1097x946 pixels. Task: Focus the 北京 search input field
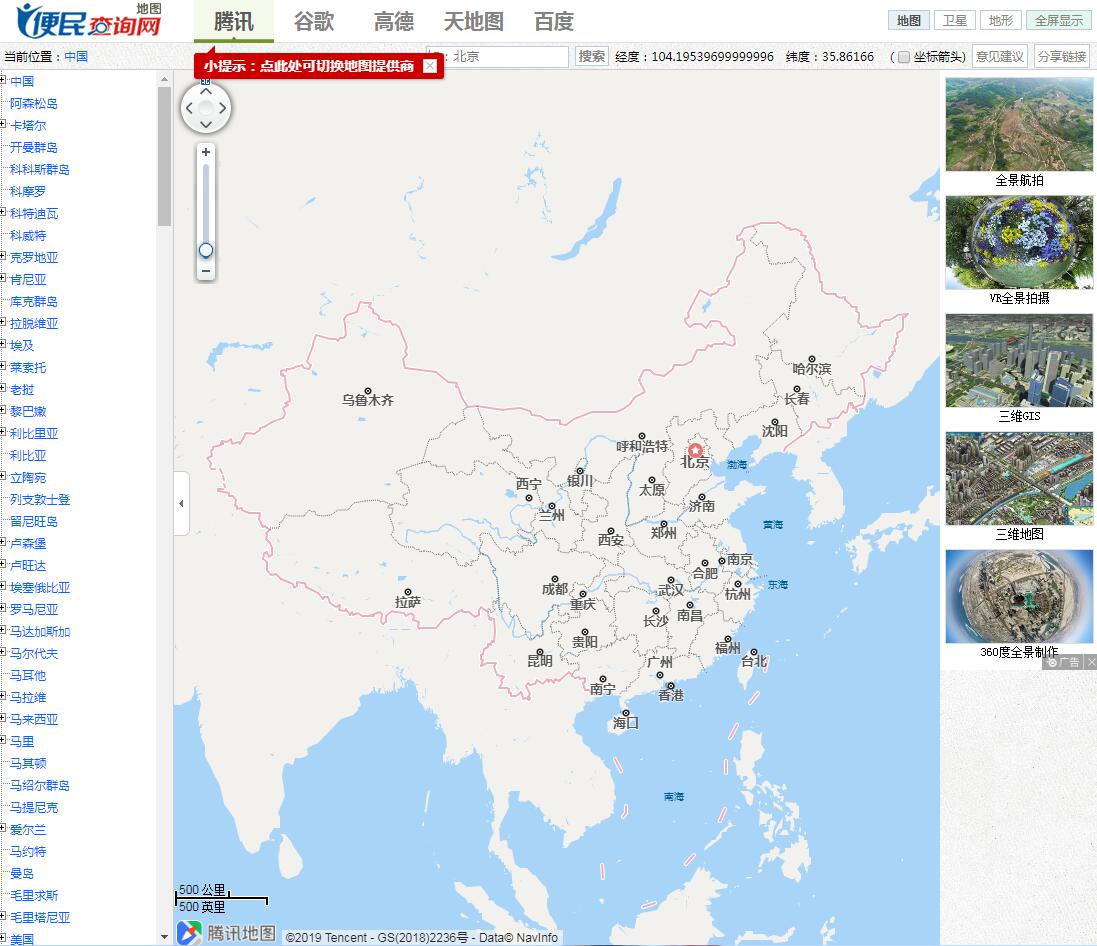(497, 57)
